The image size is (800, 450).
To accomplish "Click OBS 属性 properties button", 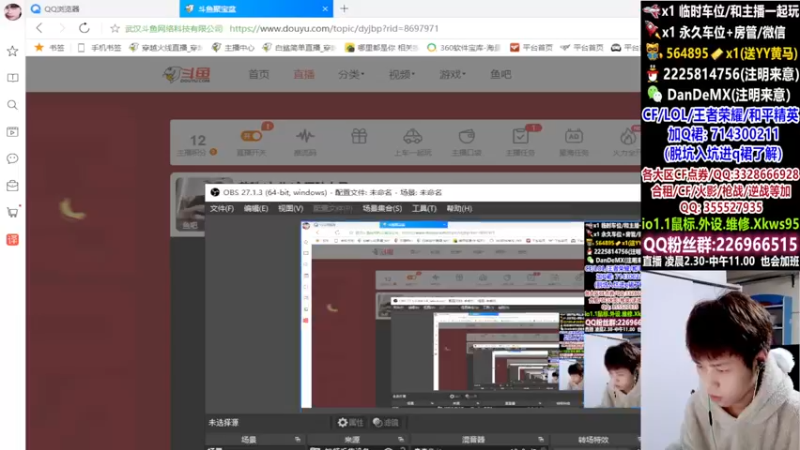I will 350,422.
